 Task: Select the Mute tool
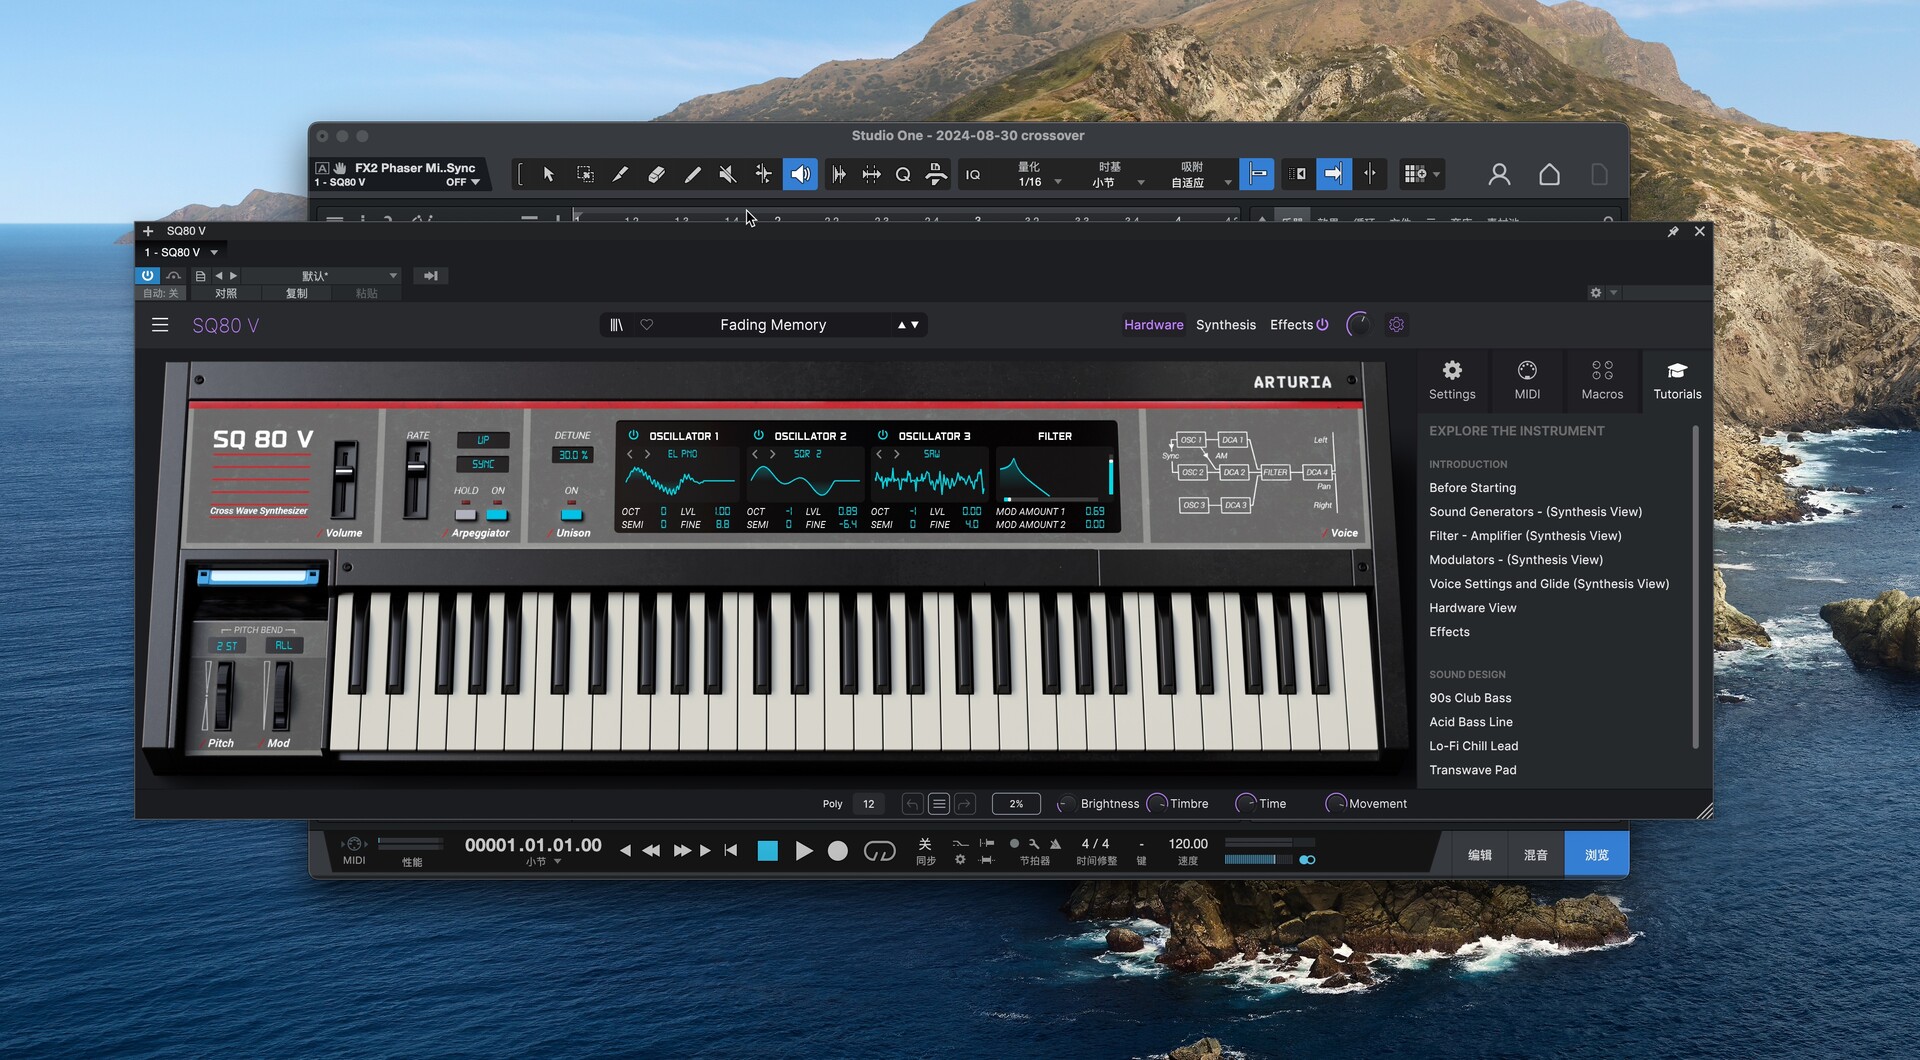coord(728,174)
